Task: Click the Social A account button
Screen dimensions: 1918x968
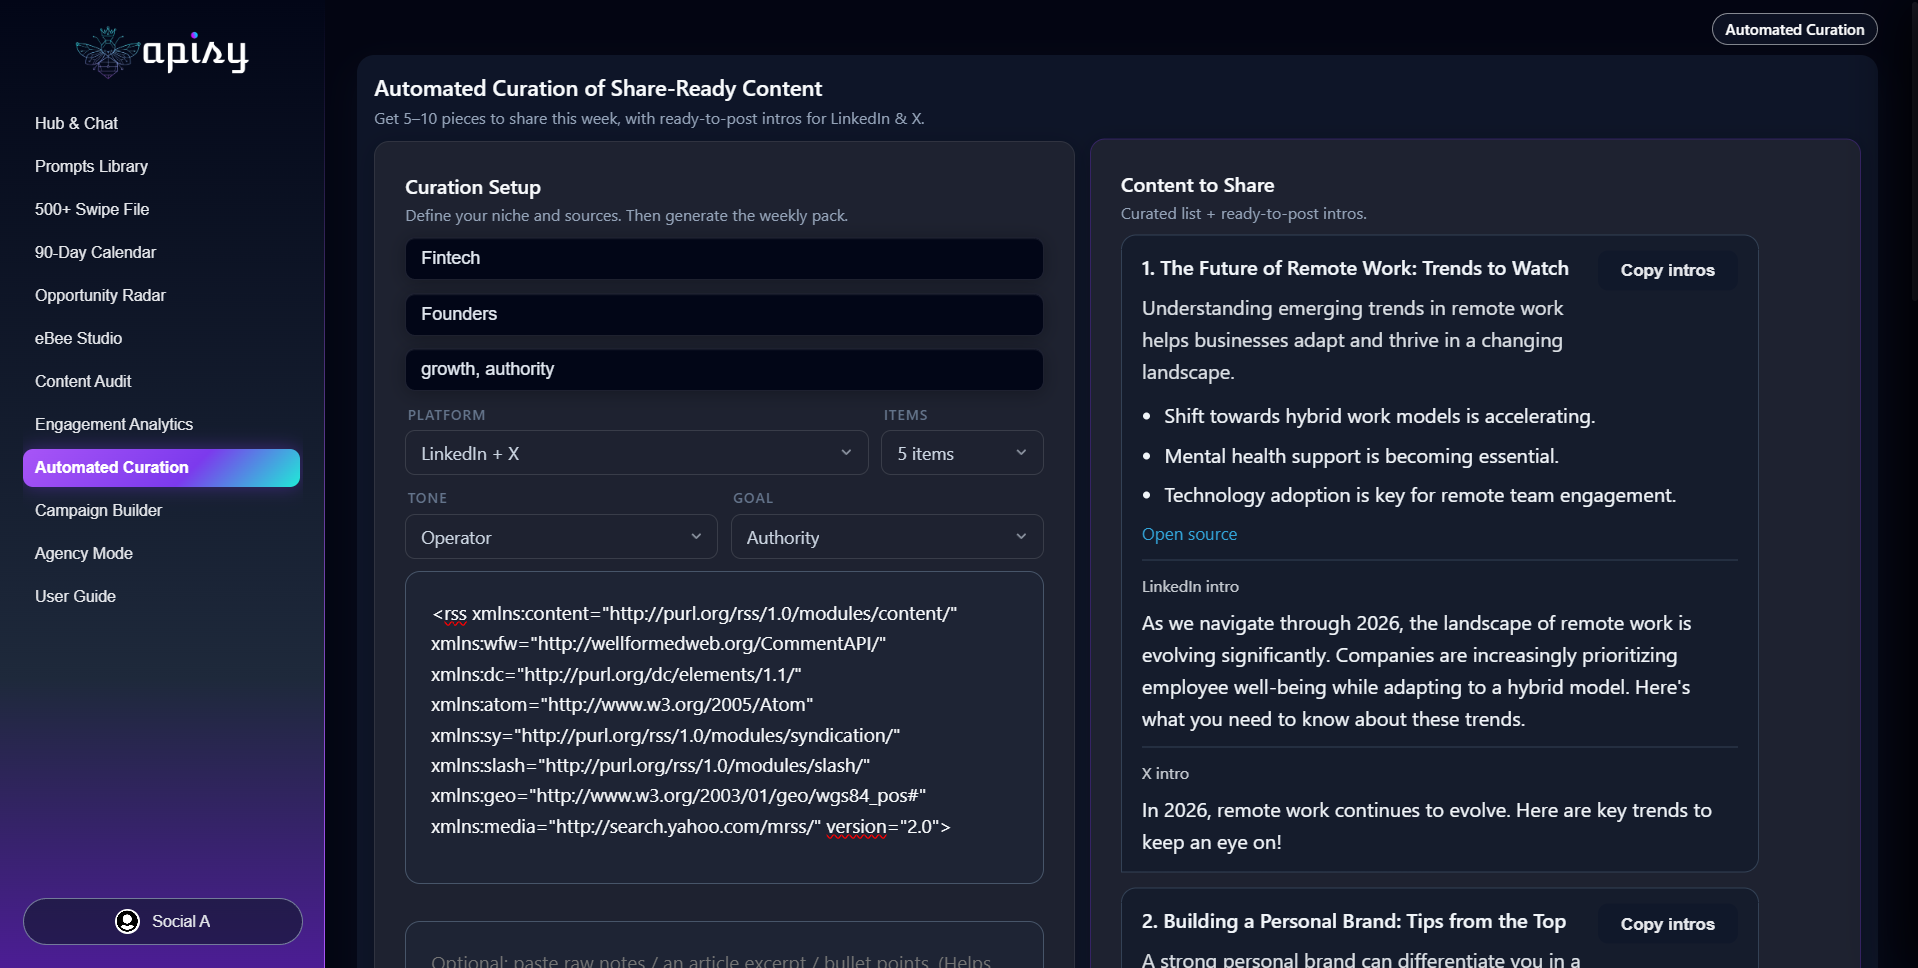Action: coord(163,921)
